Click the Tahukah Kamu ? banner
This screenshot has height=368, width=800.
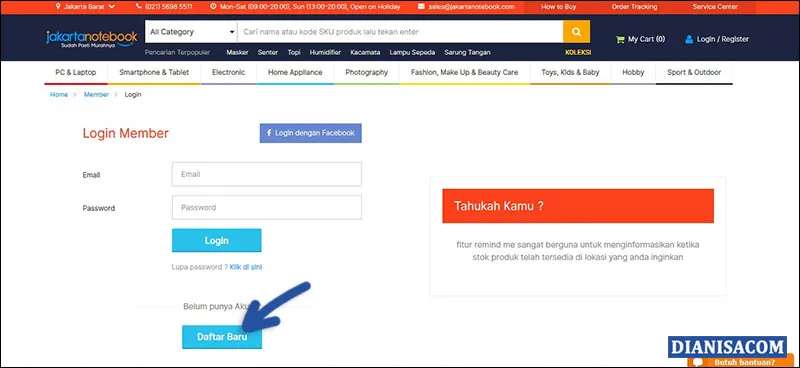coord(578,206)
